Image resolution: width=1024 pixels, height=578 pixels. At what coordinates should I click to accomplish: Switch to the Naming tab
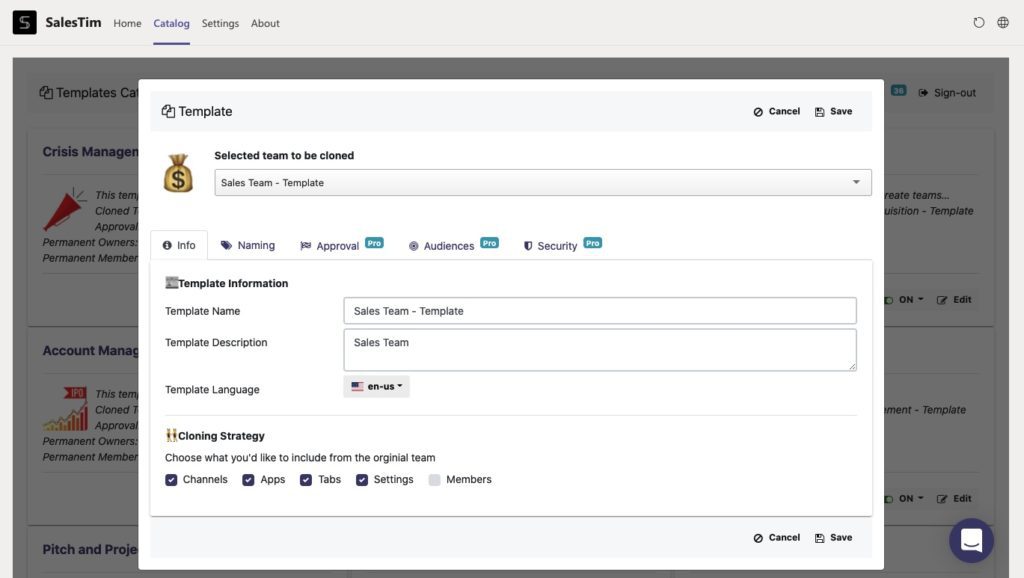pos(248,246)
